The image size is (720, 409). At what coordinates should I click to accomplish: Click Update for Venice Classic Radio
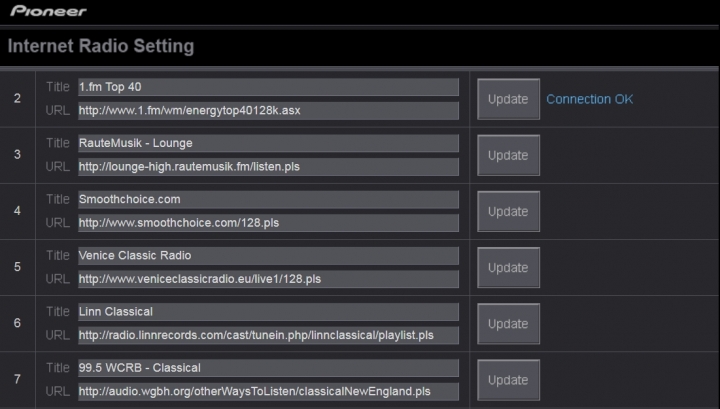[508, 268]
